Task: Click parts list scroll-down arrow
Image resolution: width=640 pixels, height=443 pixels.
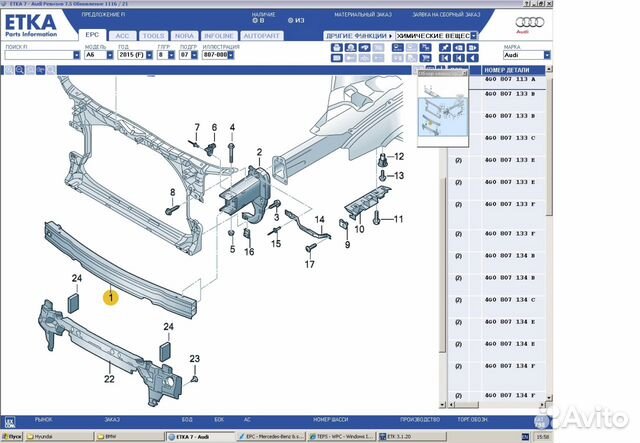Action: coord(549,398)
